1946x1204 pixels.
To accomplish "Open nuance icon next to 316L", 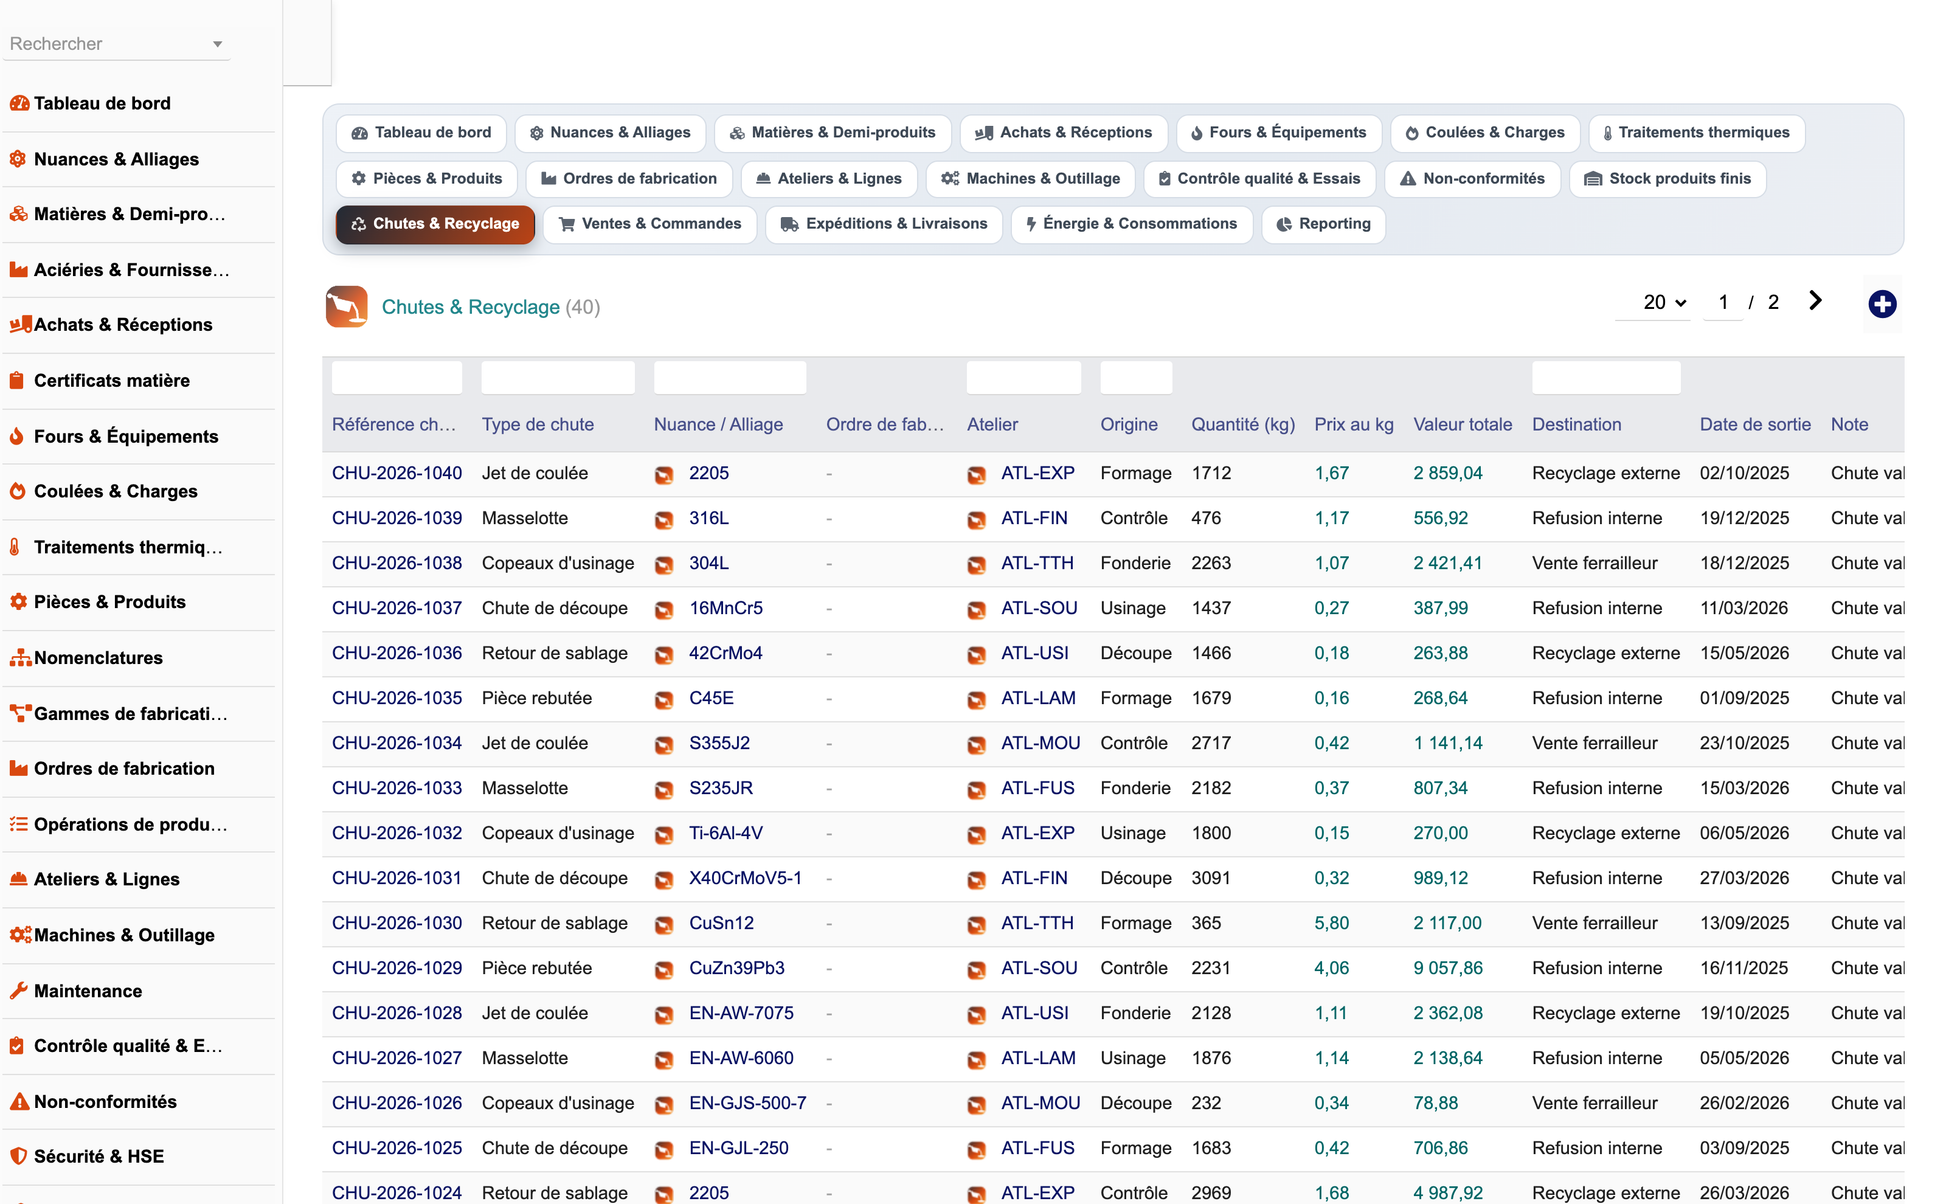I will coord(664,519).
